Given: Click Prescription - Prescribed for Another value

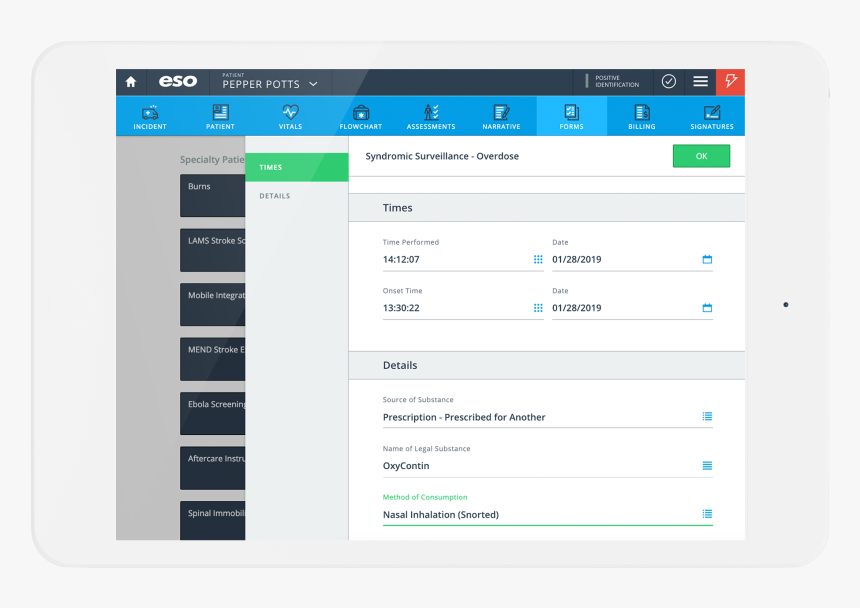Looking at the screenshot, I should [x=464, y=417].
